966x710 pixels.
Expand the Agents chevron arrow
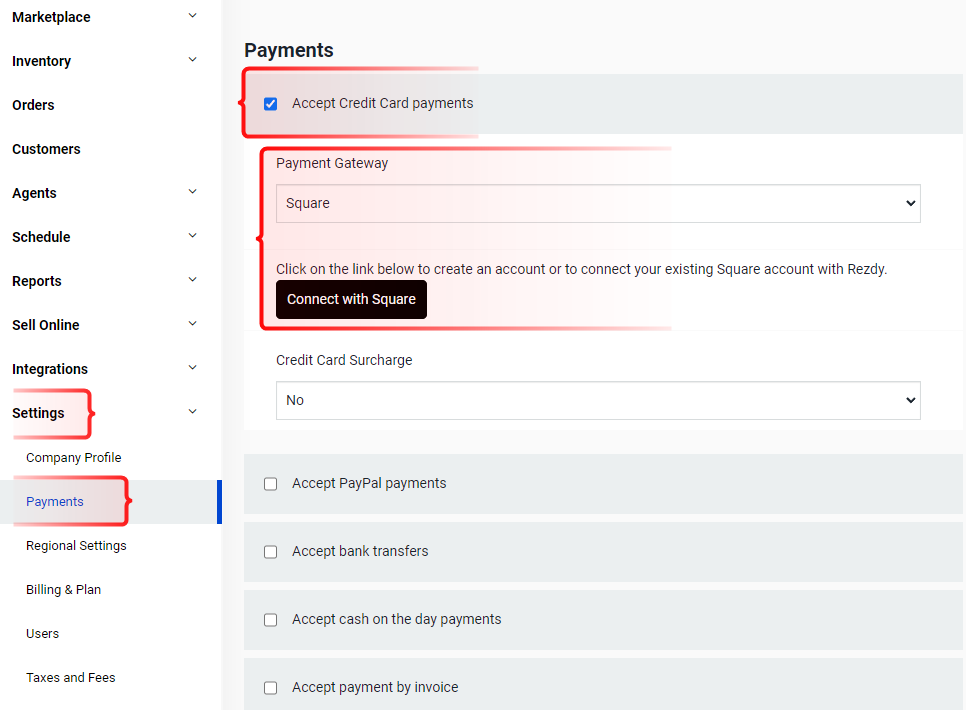(192, 192)
